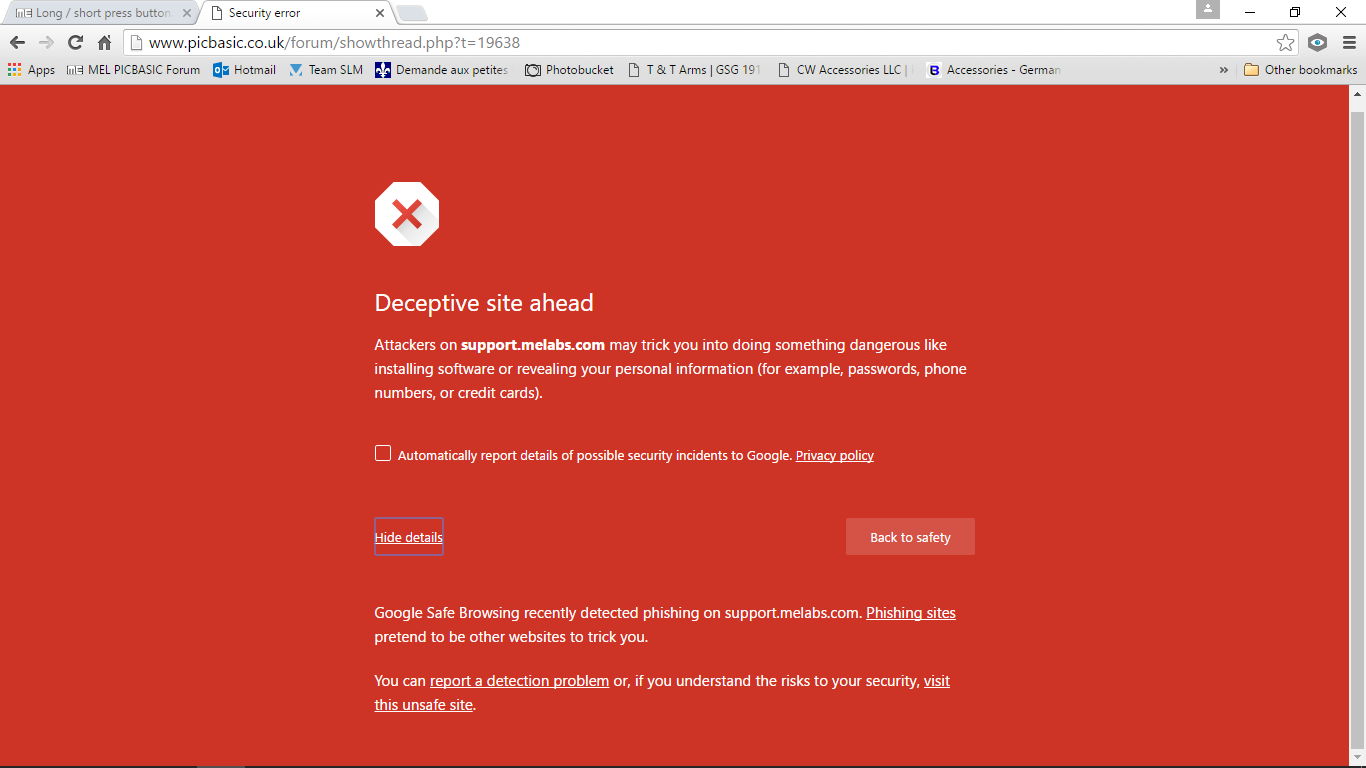The height and width of the screenshot is (768, 1366).
Task: Bookmark this page with the star icon
Action: (1285, 43)
